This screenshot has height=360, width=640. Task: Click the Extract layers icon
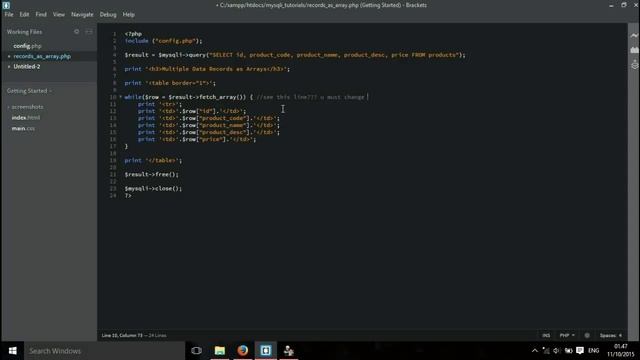pos(634,64)
